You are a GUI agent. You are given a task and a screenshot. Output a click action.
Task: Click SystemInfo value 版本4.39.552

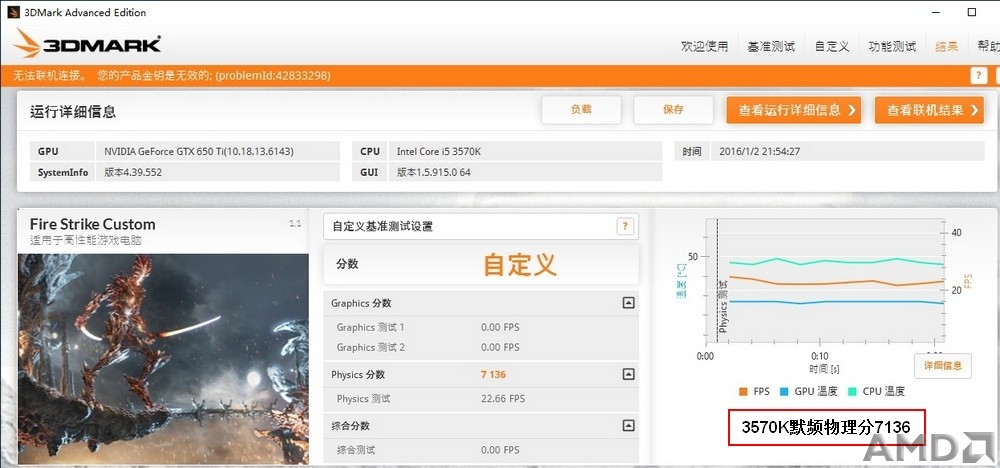(135, 172)
